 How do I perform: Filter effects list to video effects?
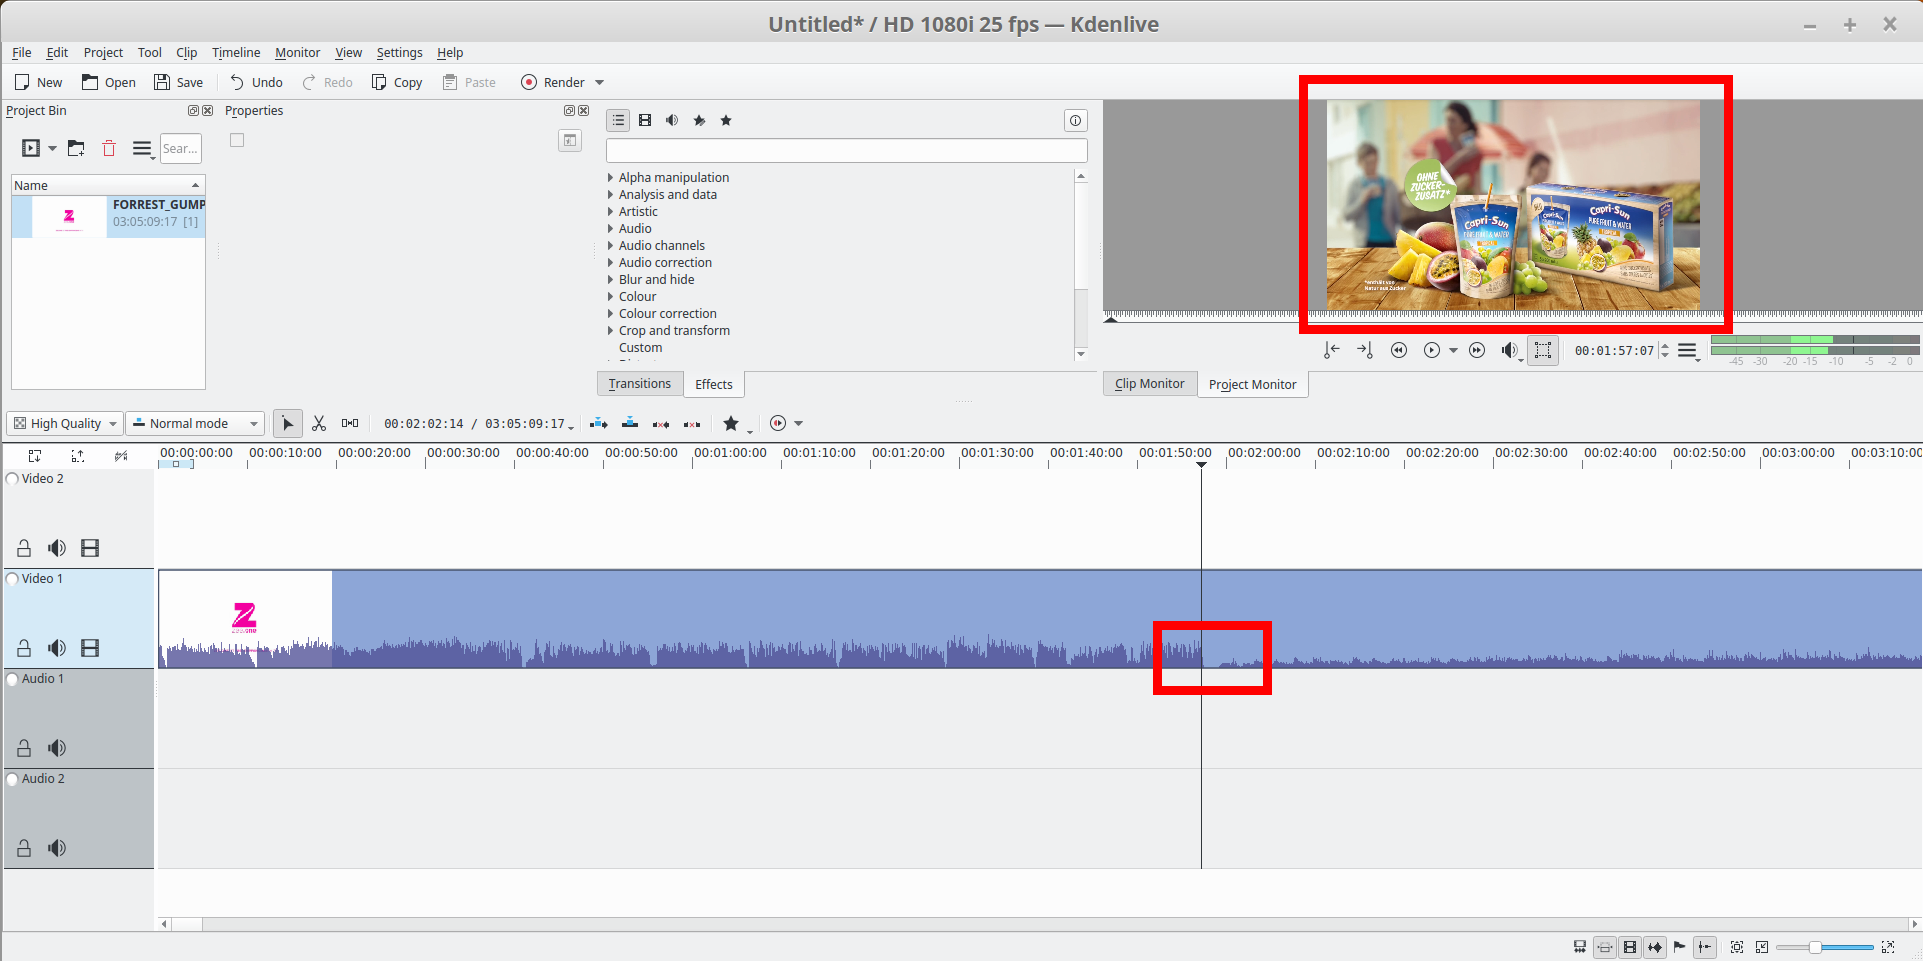coord(645,121)
